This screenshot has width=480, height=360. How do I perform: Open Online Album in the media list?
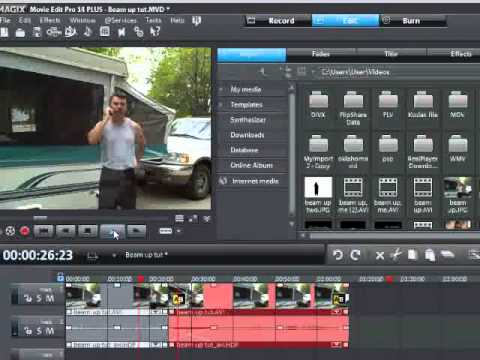pos(252,165)
